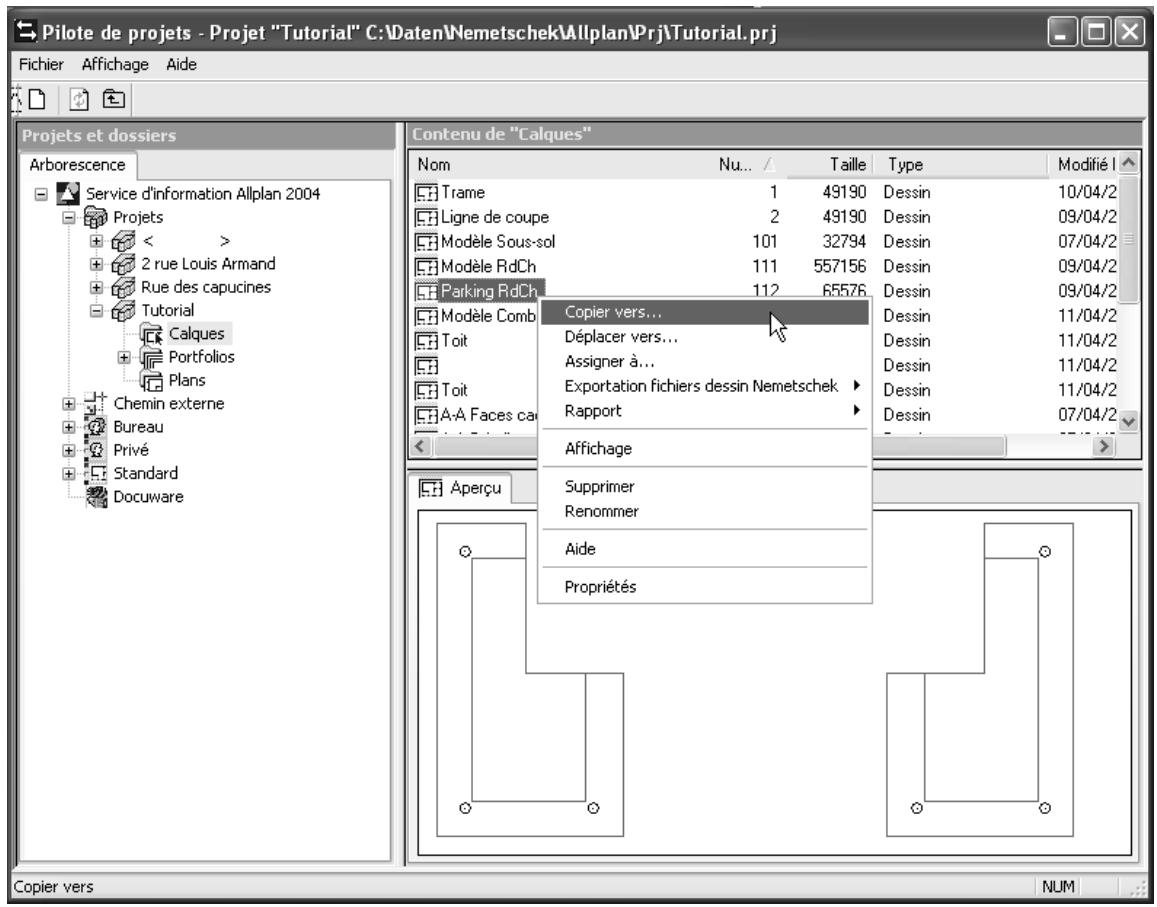The height and width of the screenshot is (907, 1157).
Task: Sort list by Taille column header
Action: pyautogui.click(x=830, y=165)
